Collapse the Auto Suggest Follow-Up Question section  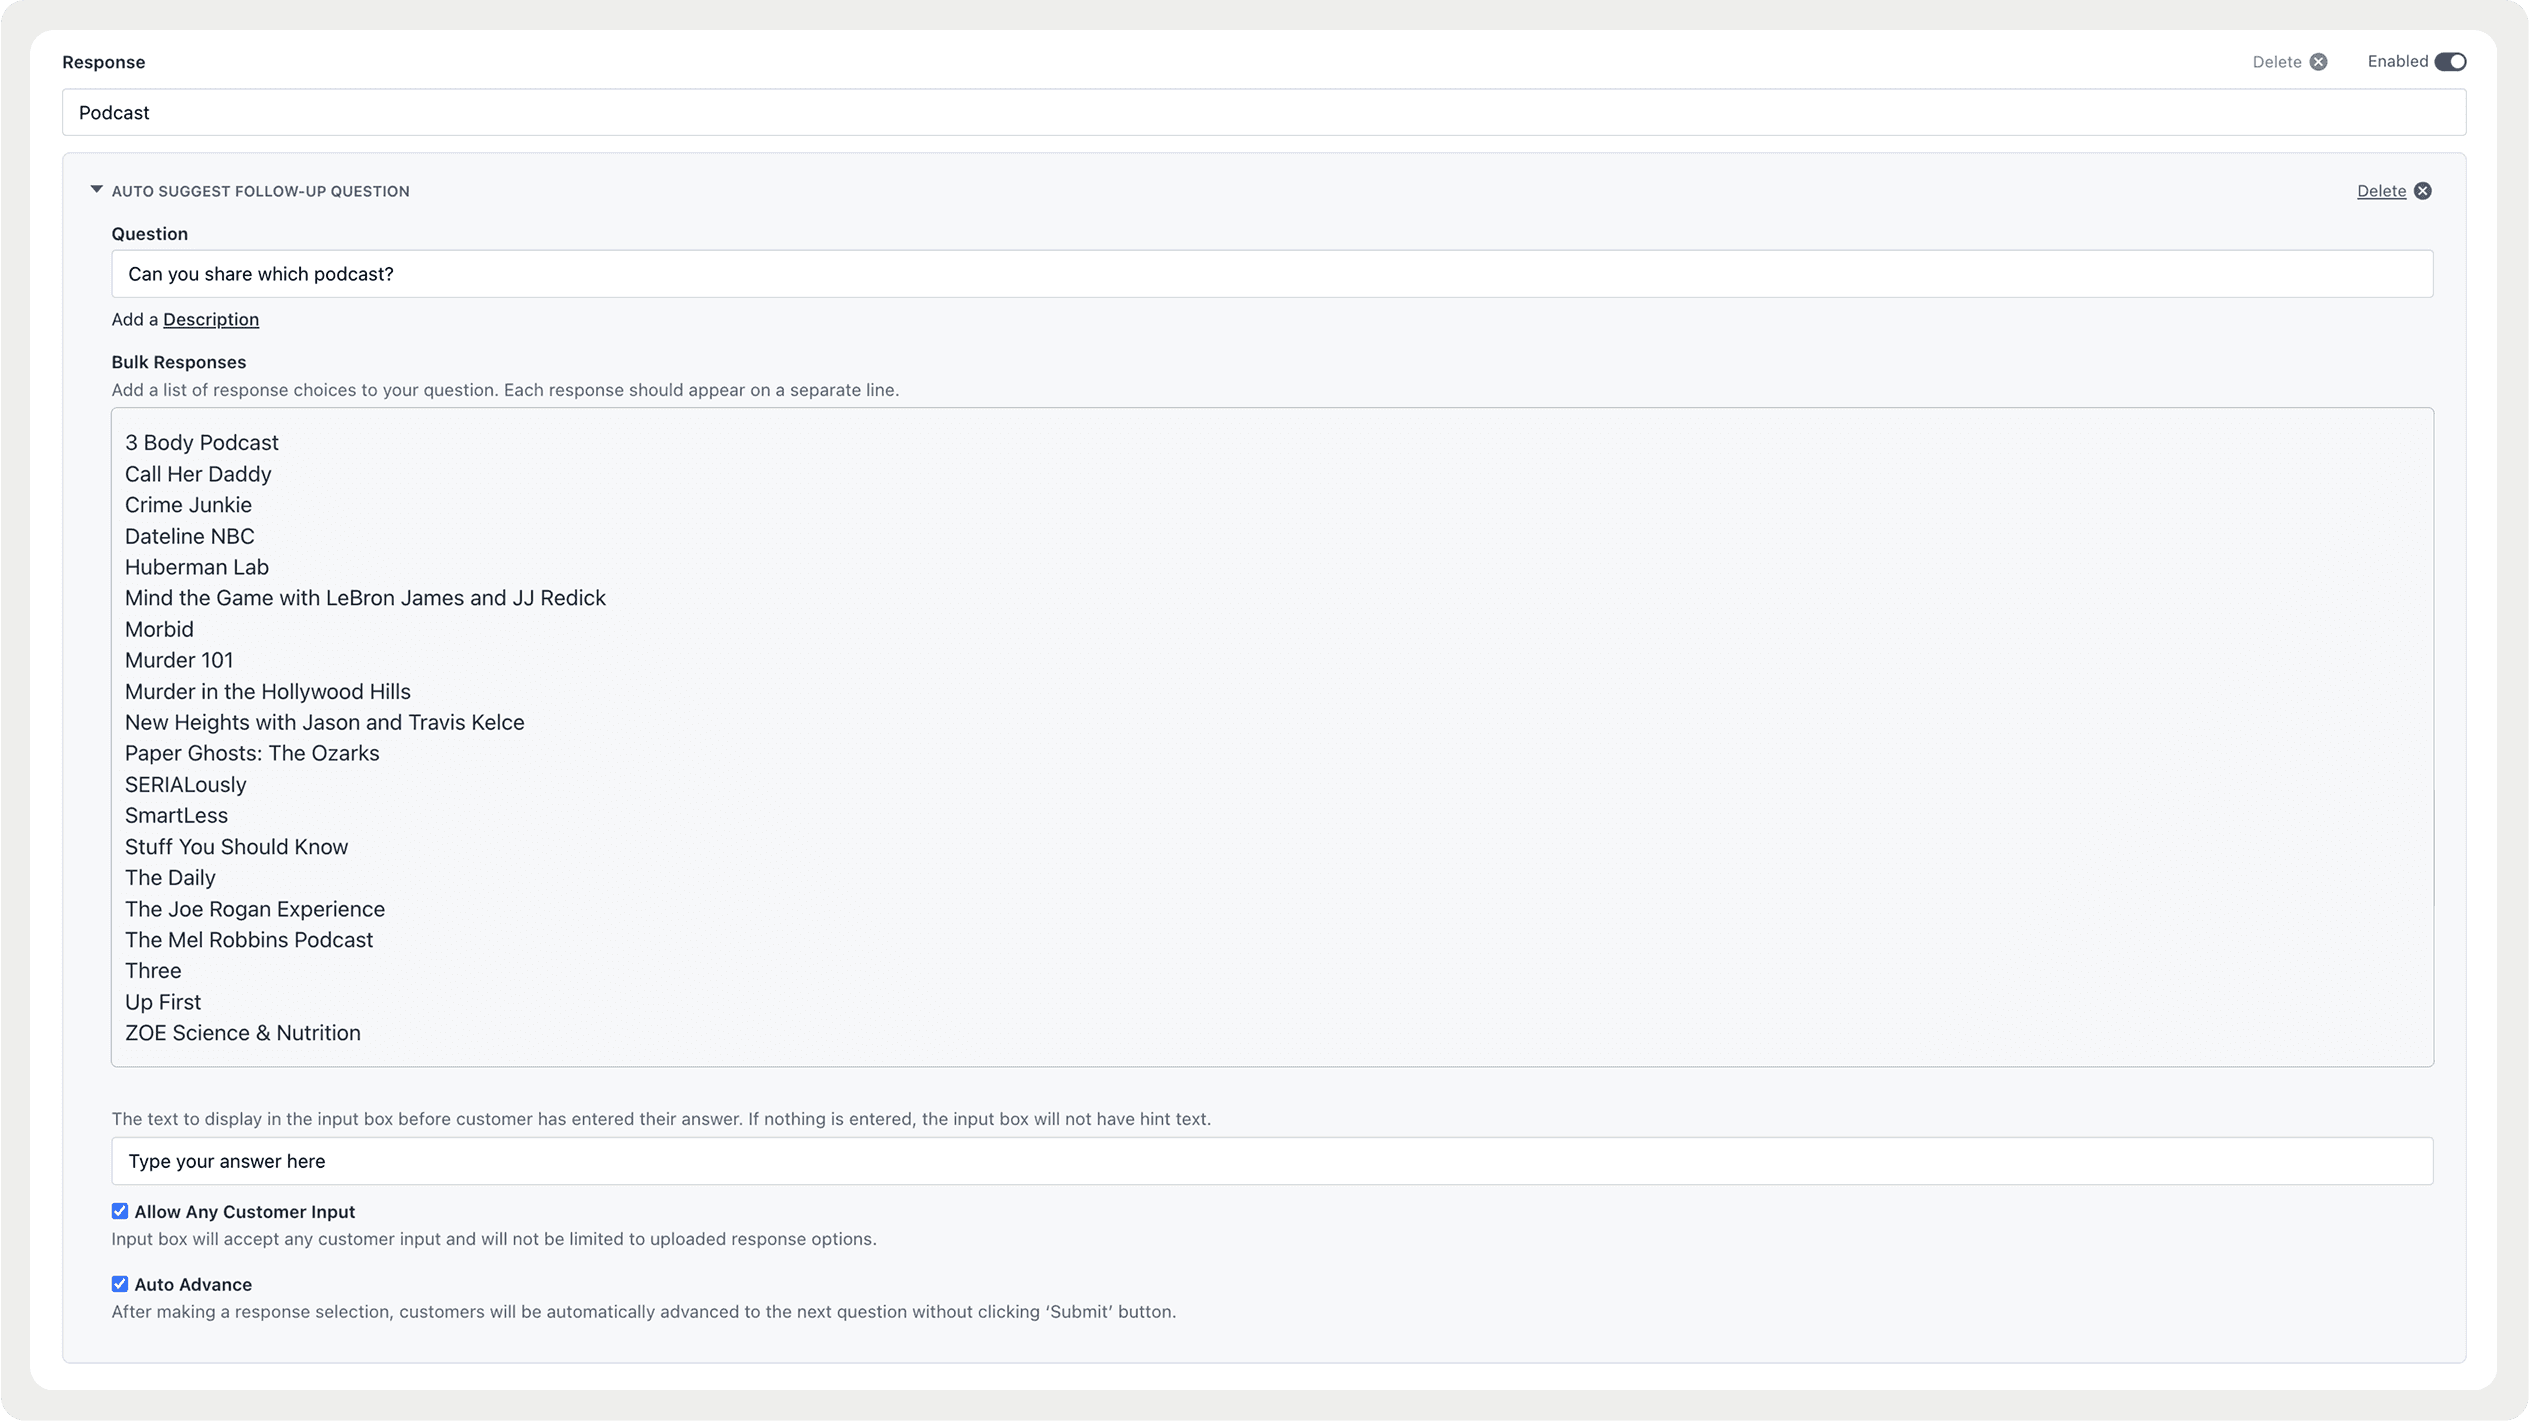point(96,190)
